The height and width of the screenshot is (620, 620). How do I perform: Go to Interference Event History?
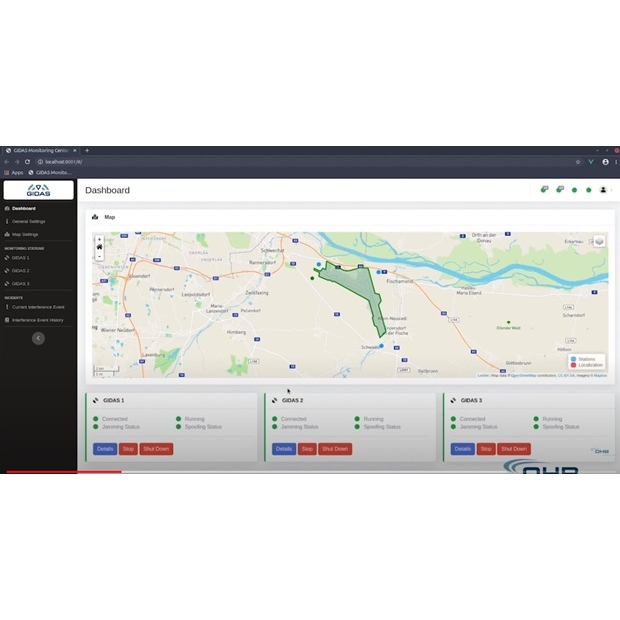point(37,320)
